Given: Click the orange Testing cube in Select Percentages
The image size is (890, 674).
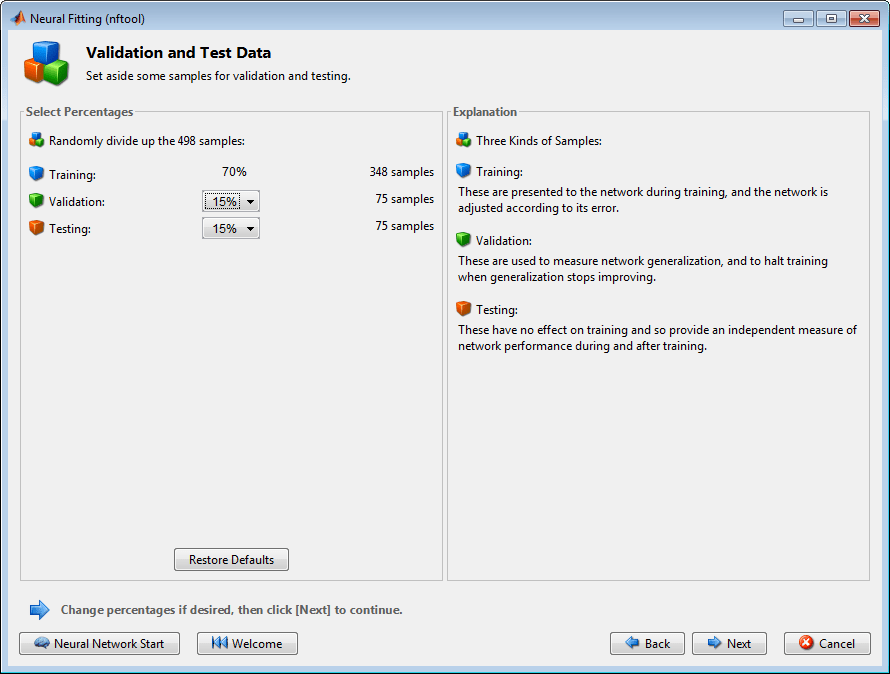Looking at the screenshot, I should 37,228.
